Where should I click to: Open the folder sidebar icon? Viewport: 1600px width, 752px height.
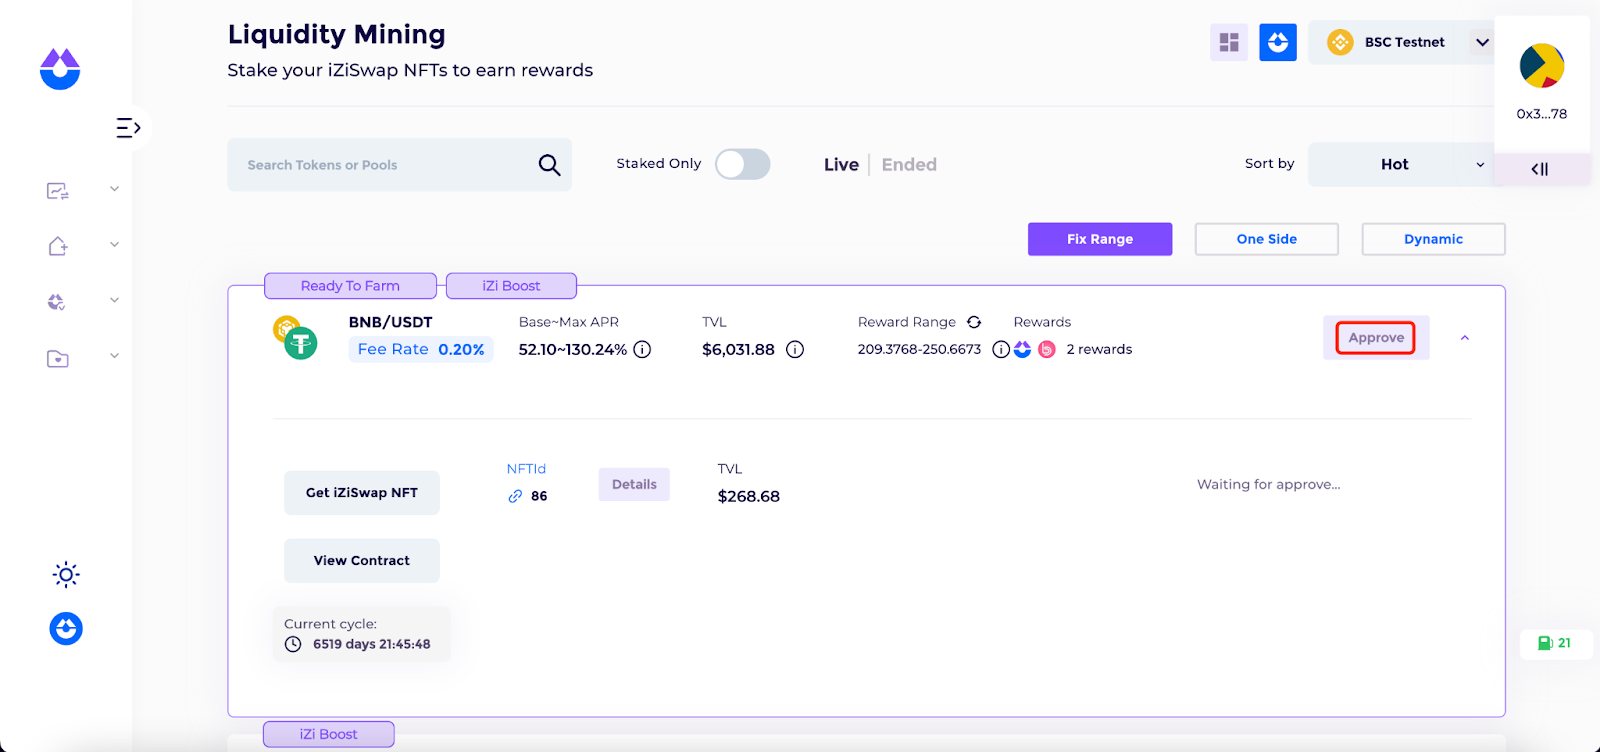pos(58,358)
